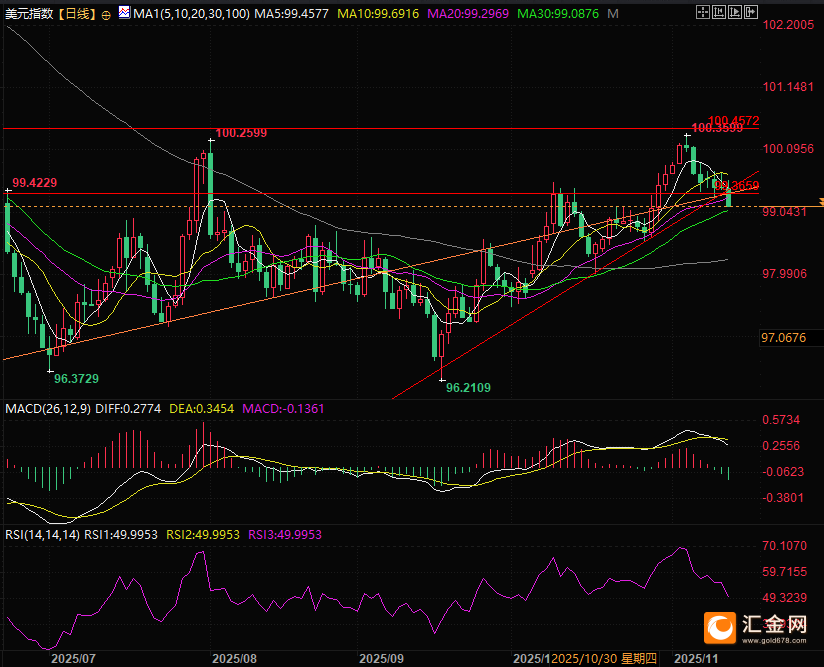The image size is (824, 667).
Task: Click the gray M label after MA30
Action: [612, 14]
